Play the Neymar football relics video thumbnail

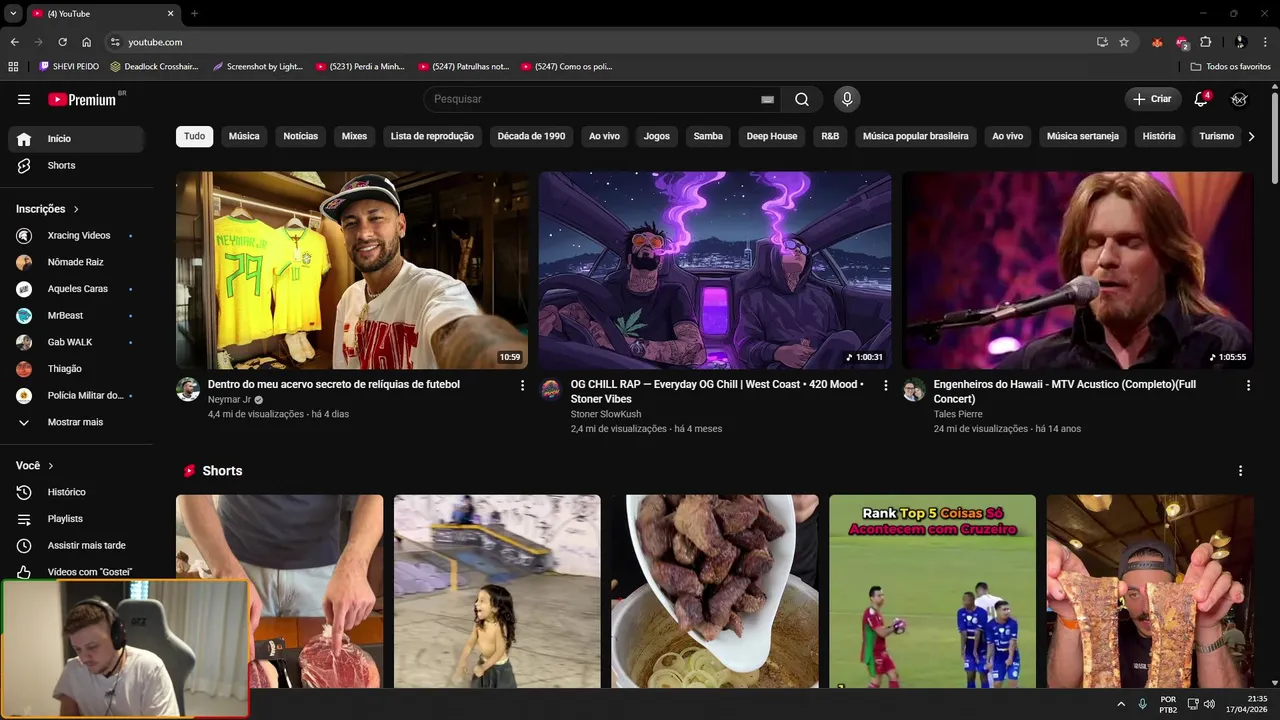(x=352, y=270)
